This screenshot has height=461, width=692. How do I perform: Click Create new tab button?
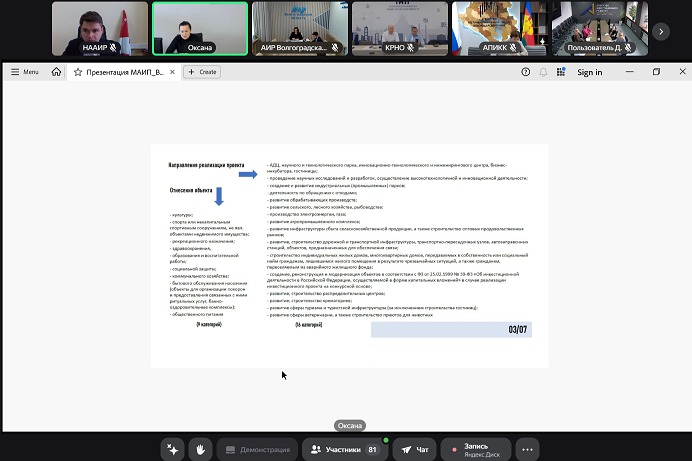(202, 72)
